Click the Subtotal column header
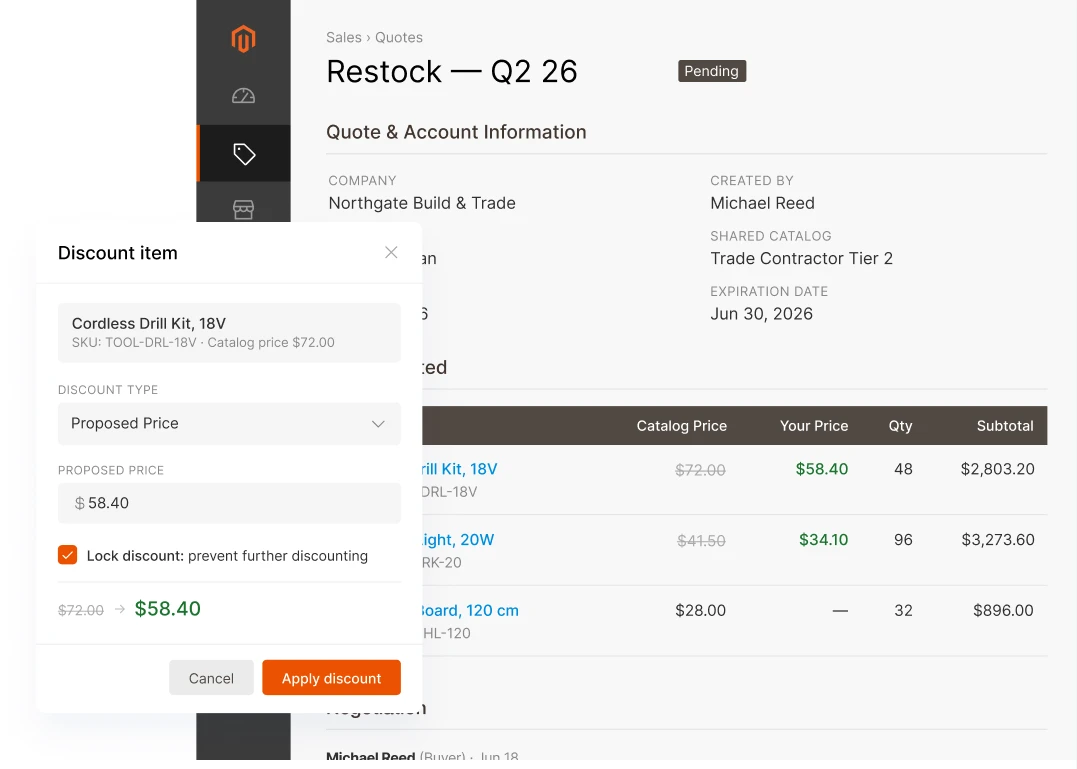 pyautogui.click(x=1005, y=426)
